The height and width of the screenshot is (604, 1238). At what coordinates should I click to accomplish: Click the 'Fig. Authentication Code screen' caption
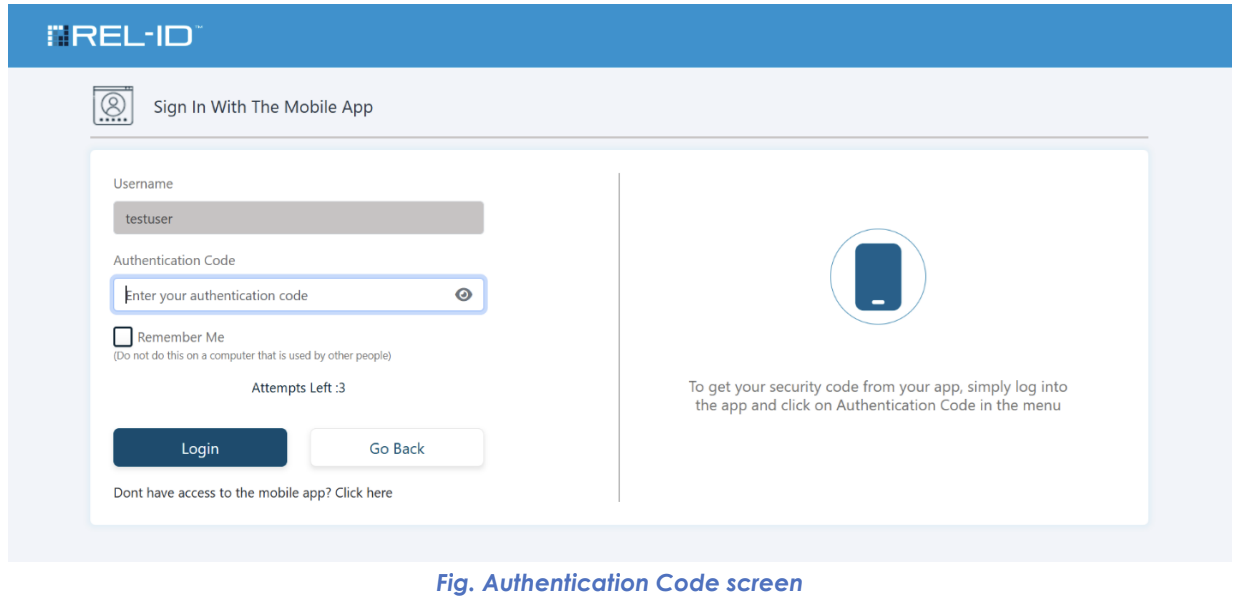pyautogui.click(x=619, y=583)
